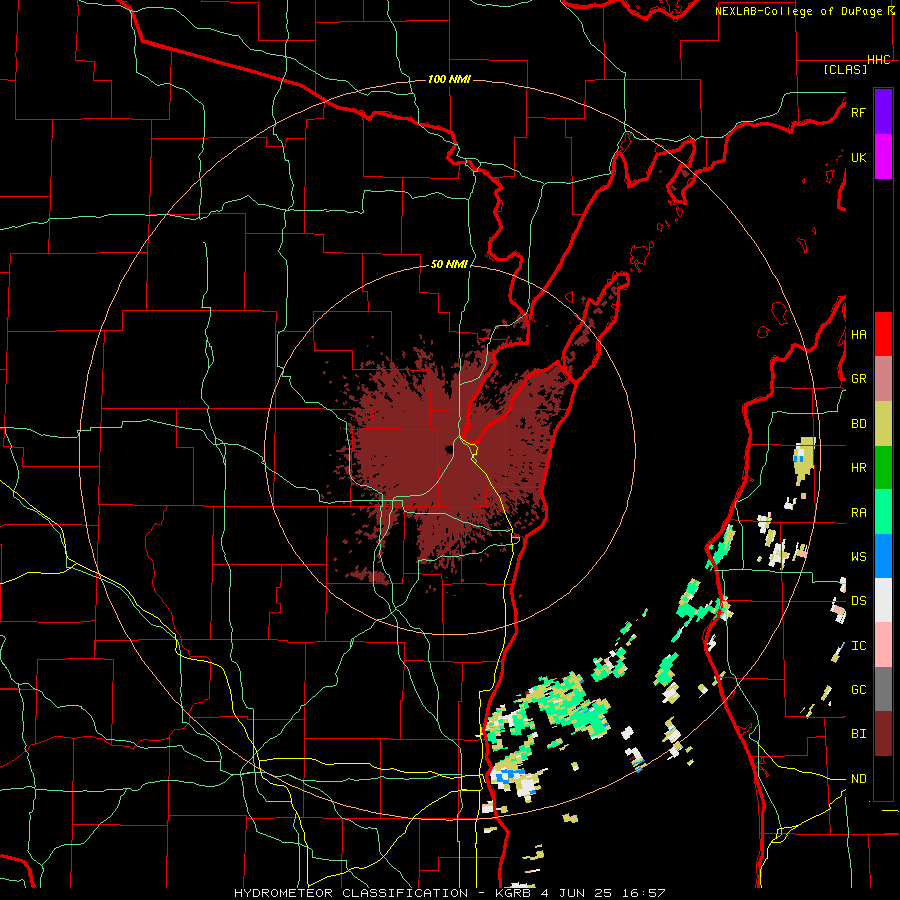Screen dimensions: 900x900
Task: Click the RA legend label
Action: (x=858, y=513)
